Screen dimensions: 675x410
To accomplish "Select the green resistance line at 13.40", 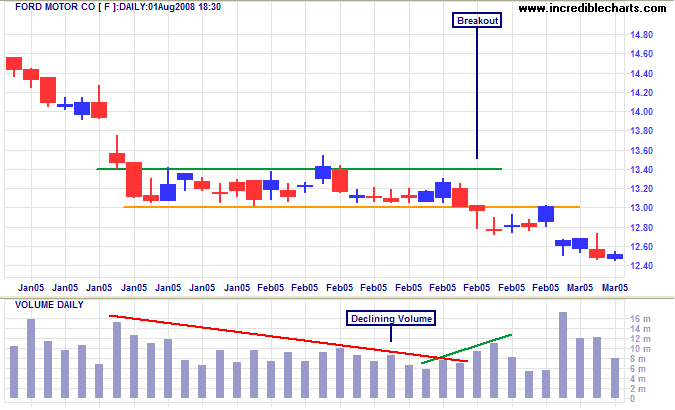I will 299,169.
